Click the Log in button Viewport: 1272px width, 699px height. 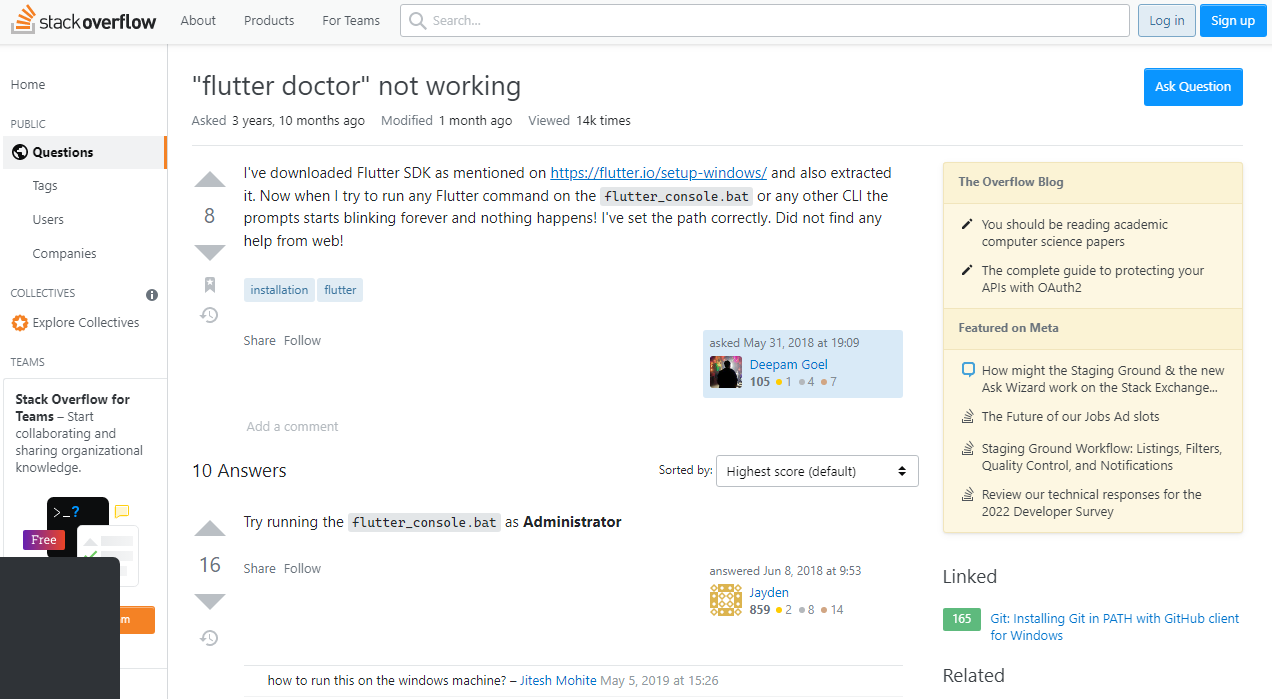coord(1167,20)
